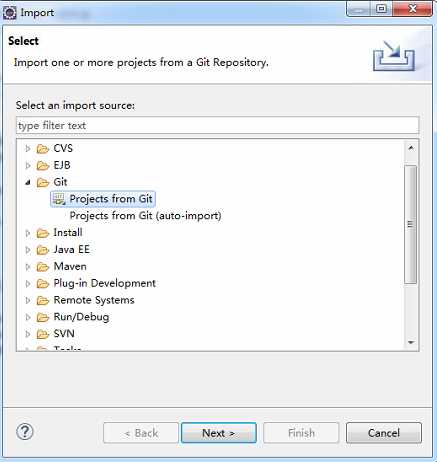Select the Install category

tap(68, 232)
